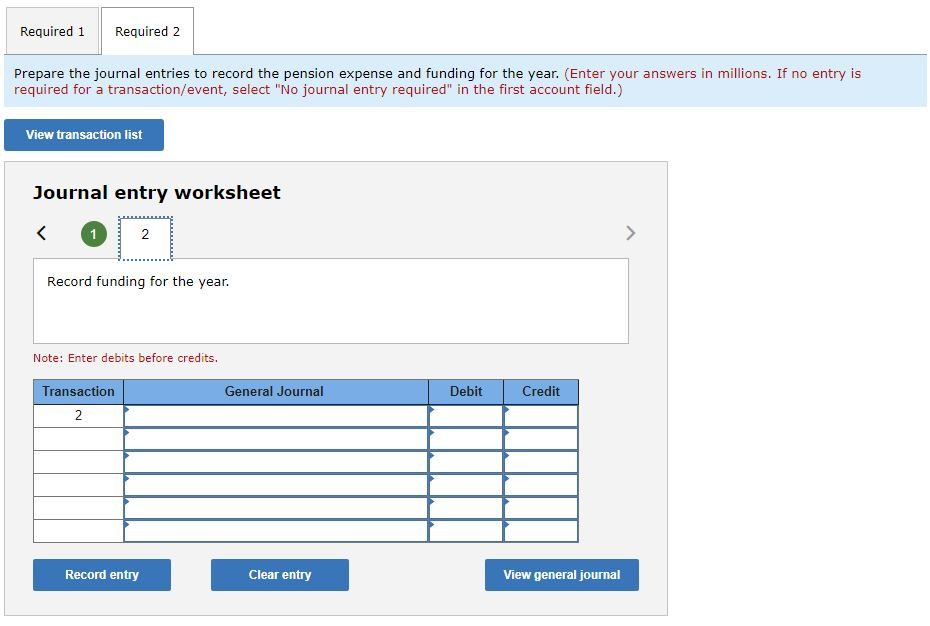Screen dimensions: 930x626
Task: Click the Transaction column header
Action: click(x=78, y=392)
